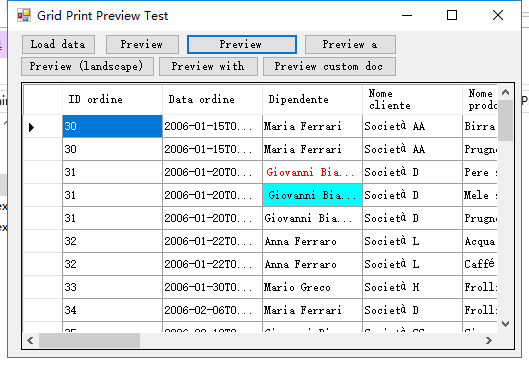This screenshot has height=365, width=529.
Task: Select Maria Ferrari cell in ID 34 row
Action: [312, 310]
